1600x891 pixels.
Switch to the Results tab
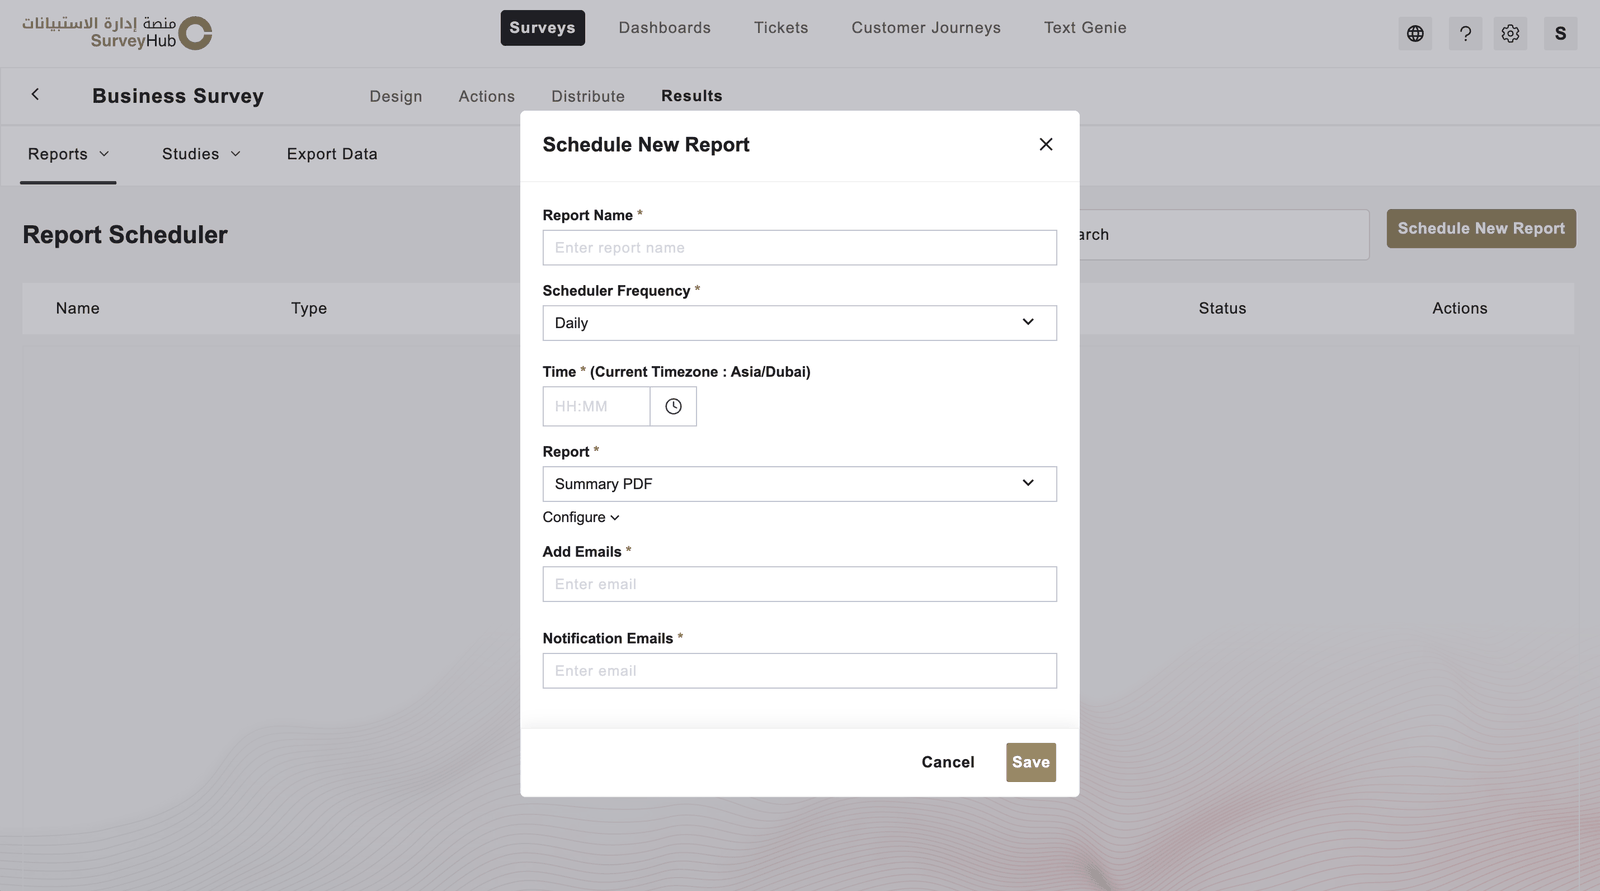(x=691, y=96)
